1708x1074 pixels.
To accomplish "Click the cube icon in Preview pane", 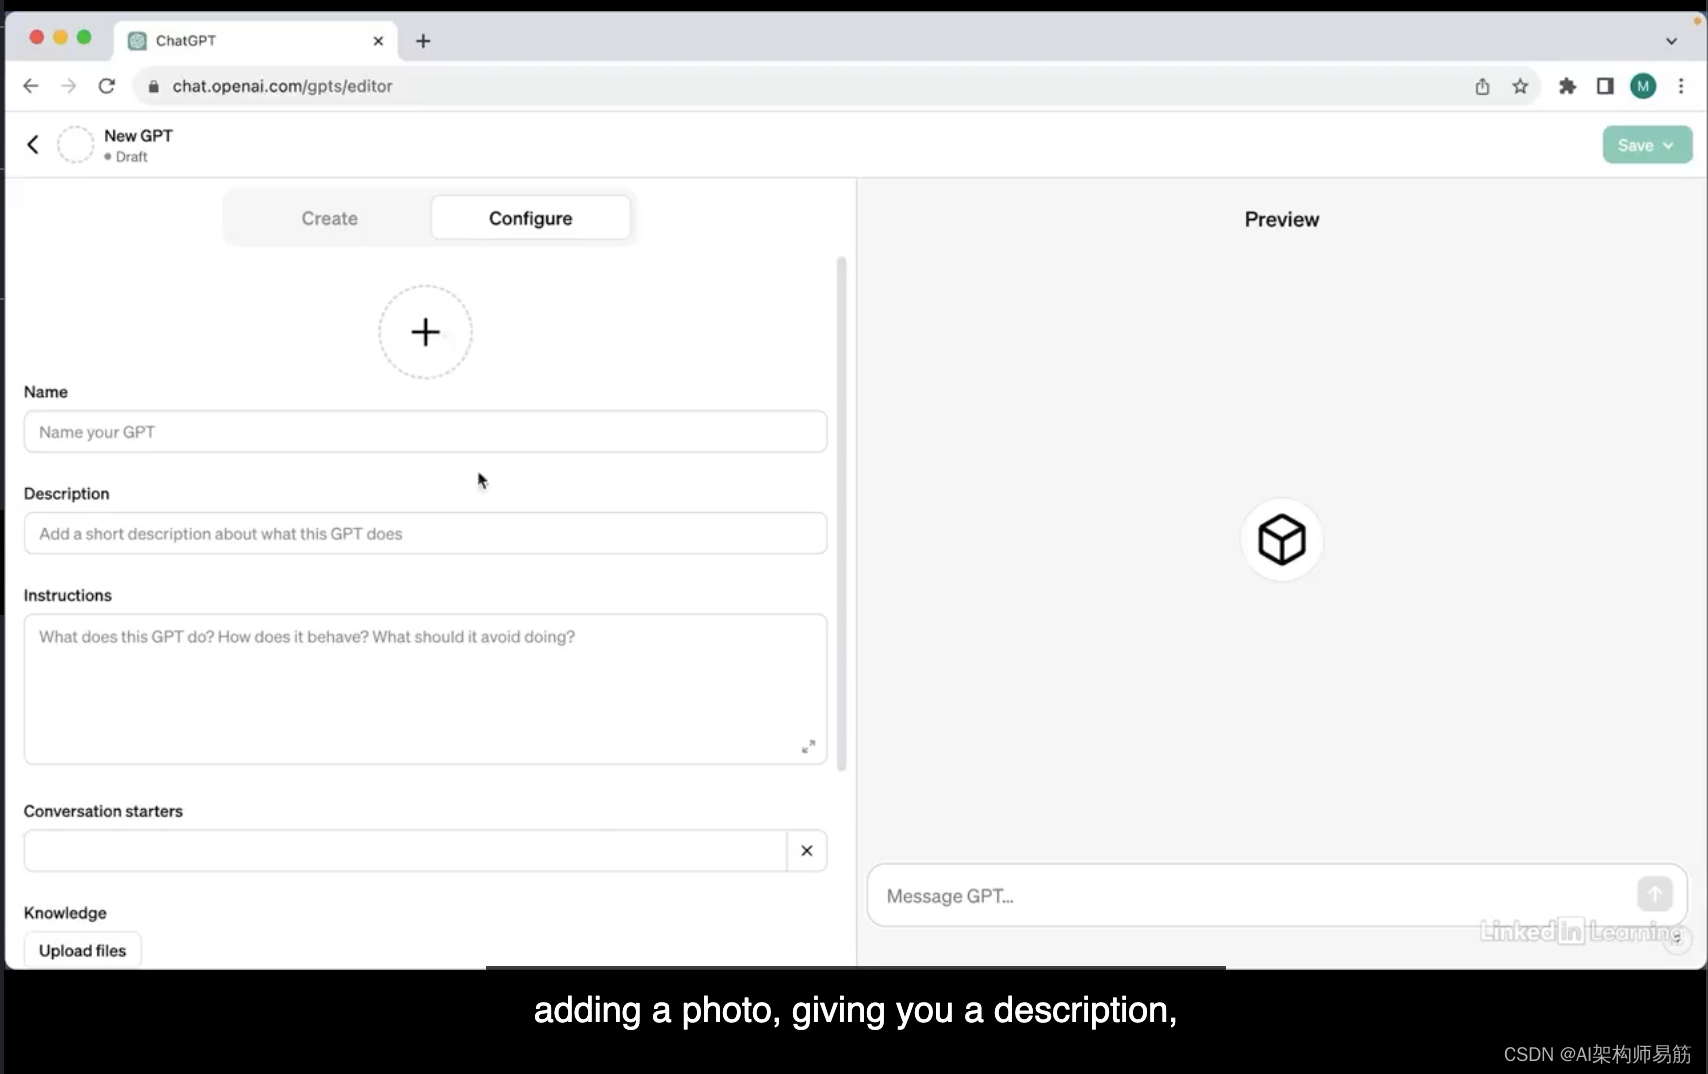I will pos(1281,540).
